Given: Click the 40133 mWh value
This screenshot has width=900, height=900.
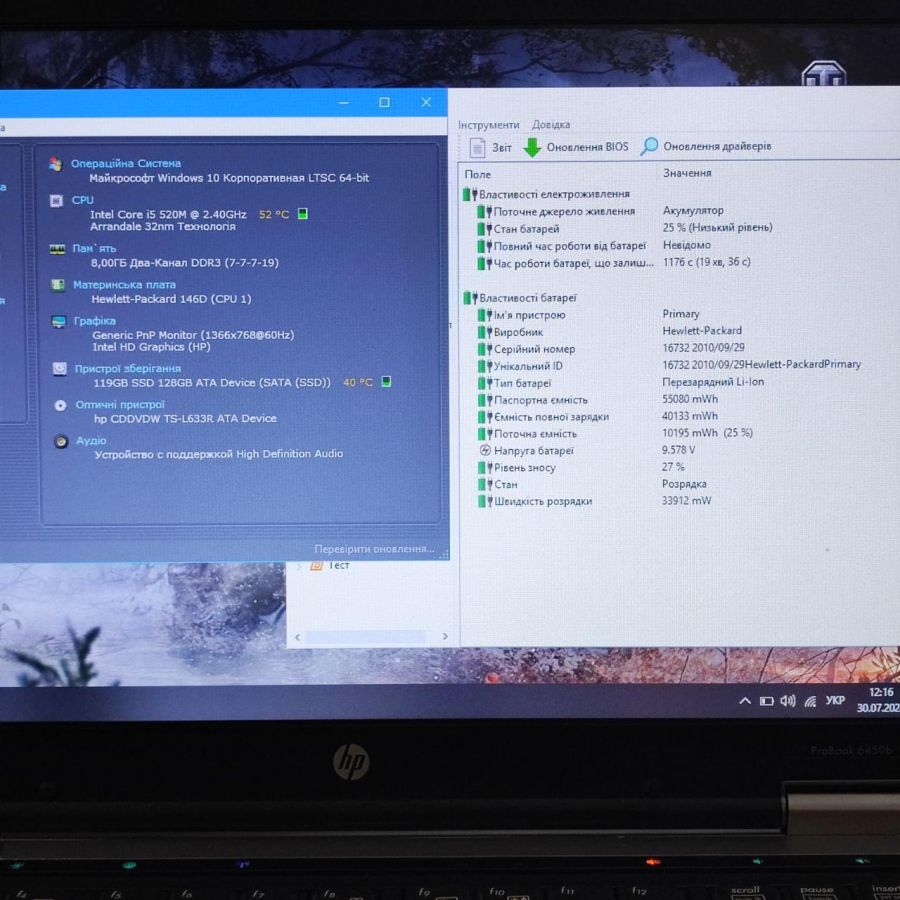Looking at the screenshot, I should pos(689,416).
